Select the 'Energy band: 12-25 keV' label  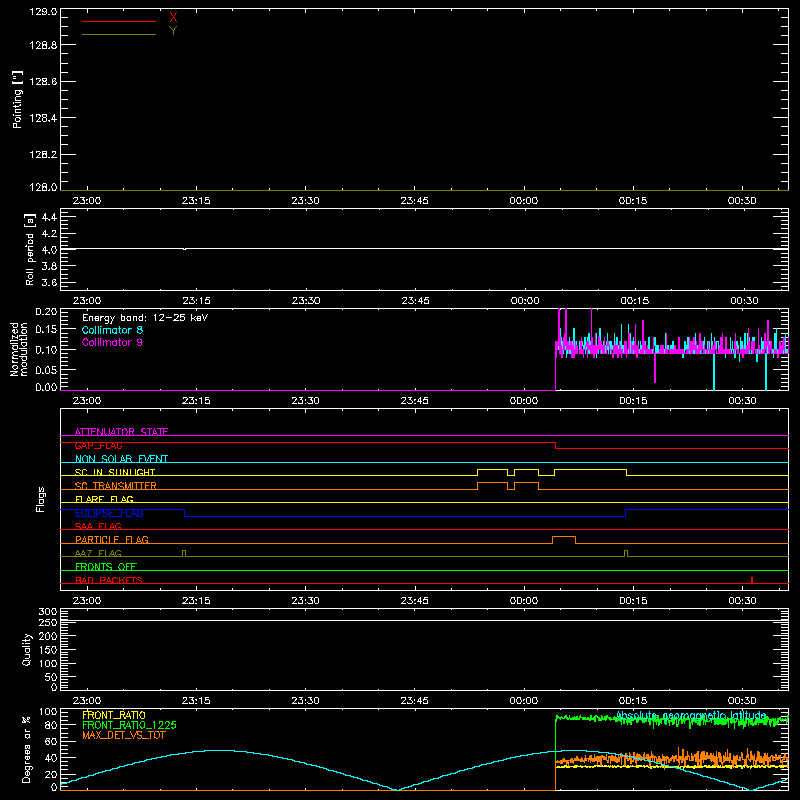click(x=145, y=318)
